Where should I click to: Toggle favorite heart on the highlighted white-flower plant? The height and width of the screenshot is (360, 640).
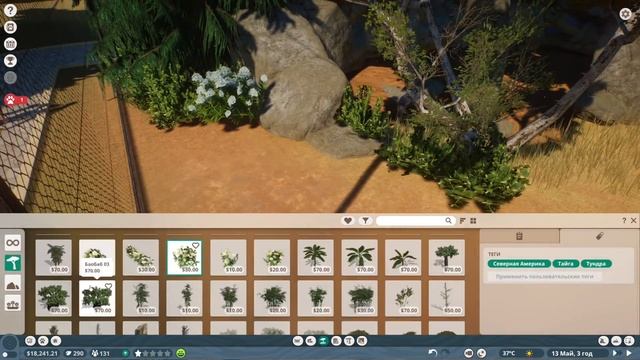pos(196,245)
